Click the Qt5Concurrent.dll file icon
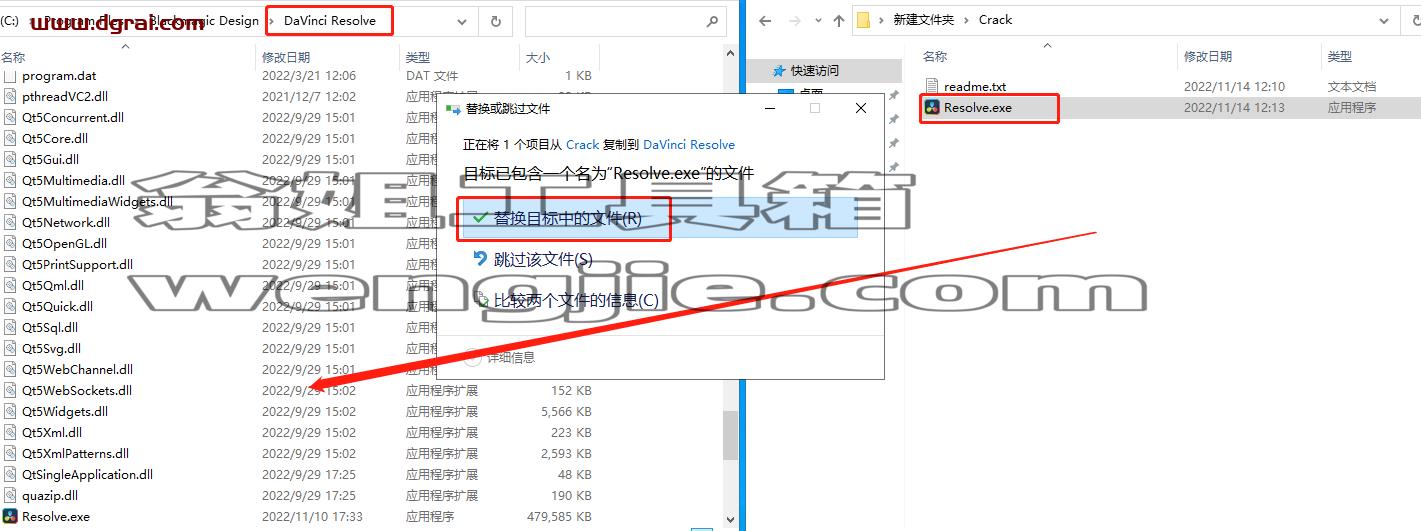 click(10, 118)
